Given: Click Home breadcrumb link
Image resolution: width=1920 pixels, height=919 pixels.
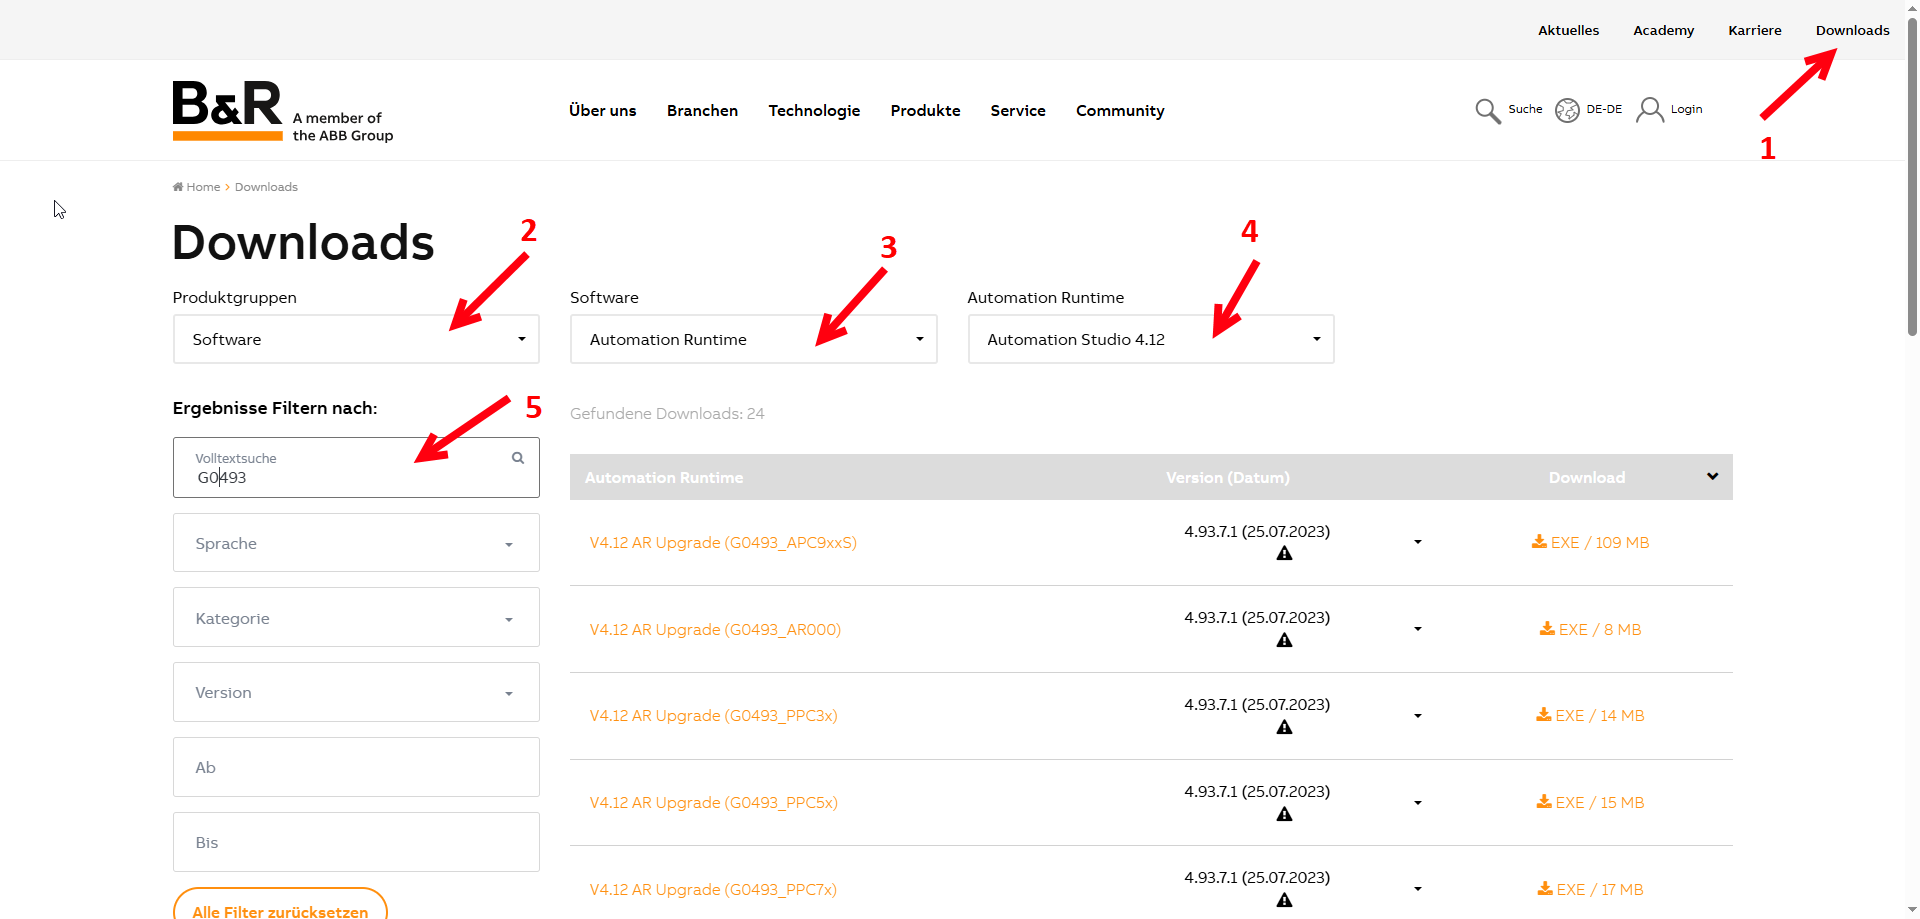Looking at the screenshot, I should click(203, 187).
